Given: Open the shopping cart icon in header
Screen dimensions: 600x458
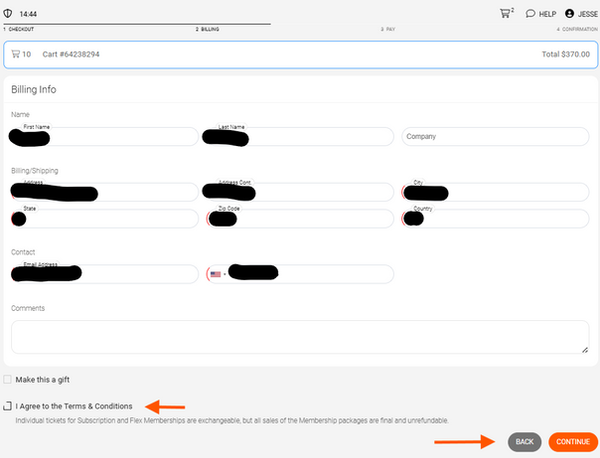Looking at the screenshot, I should tap(505, 13).
